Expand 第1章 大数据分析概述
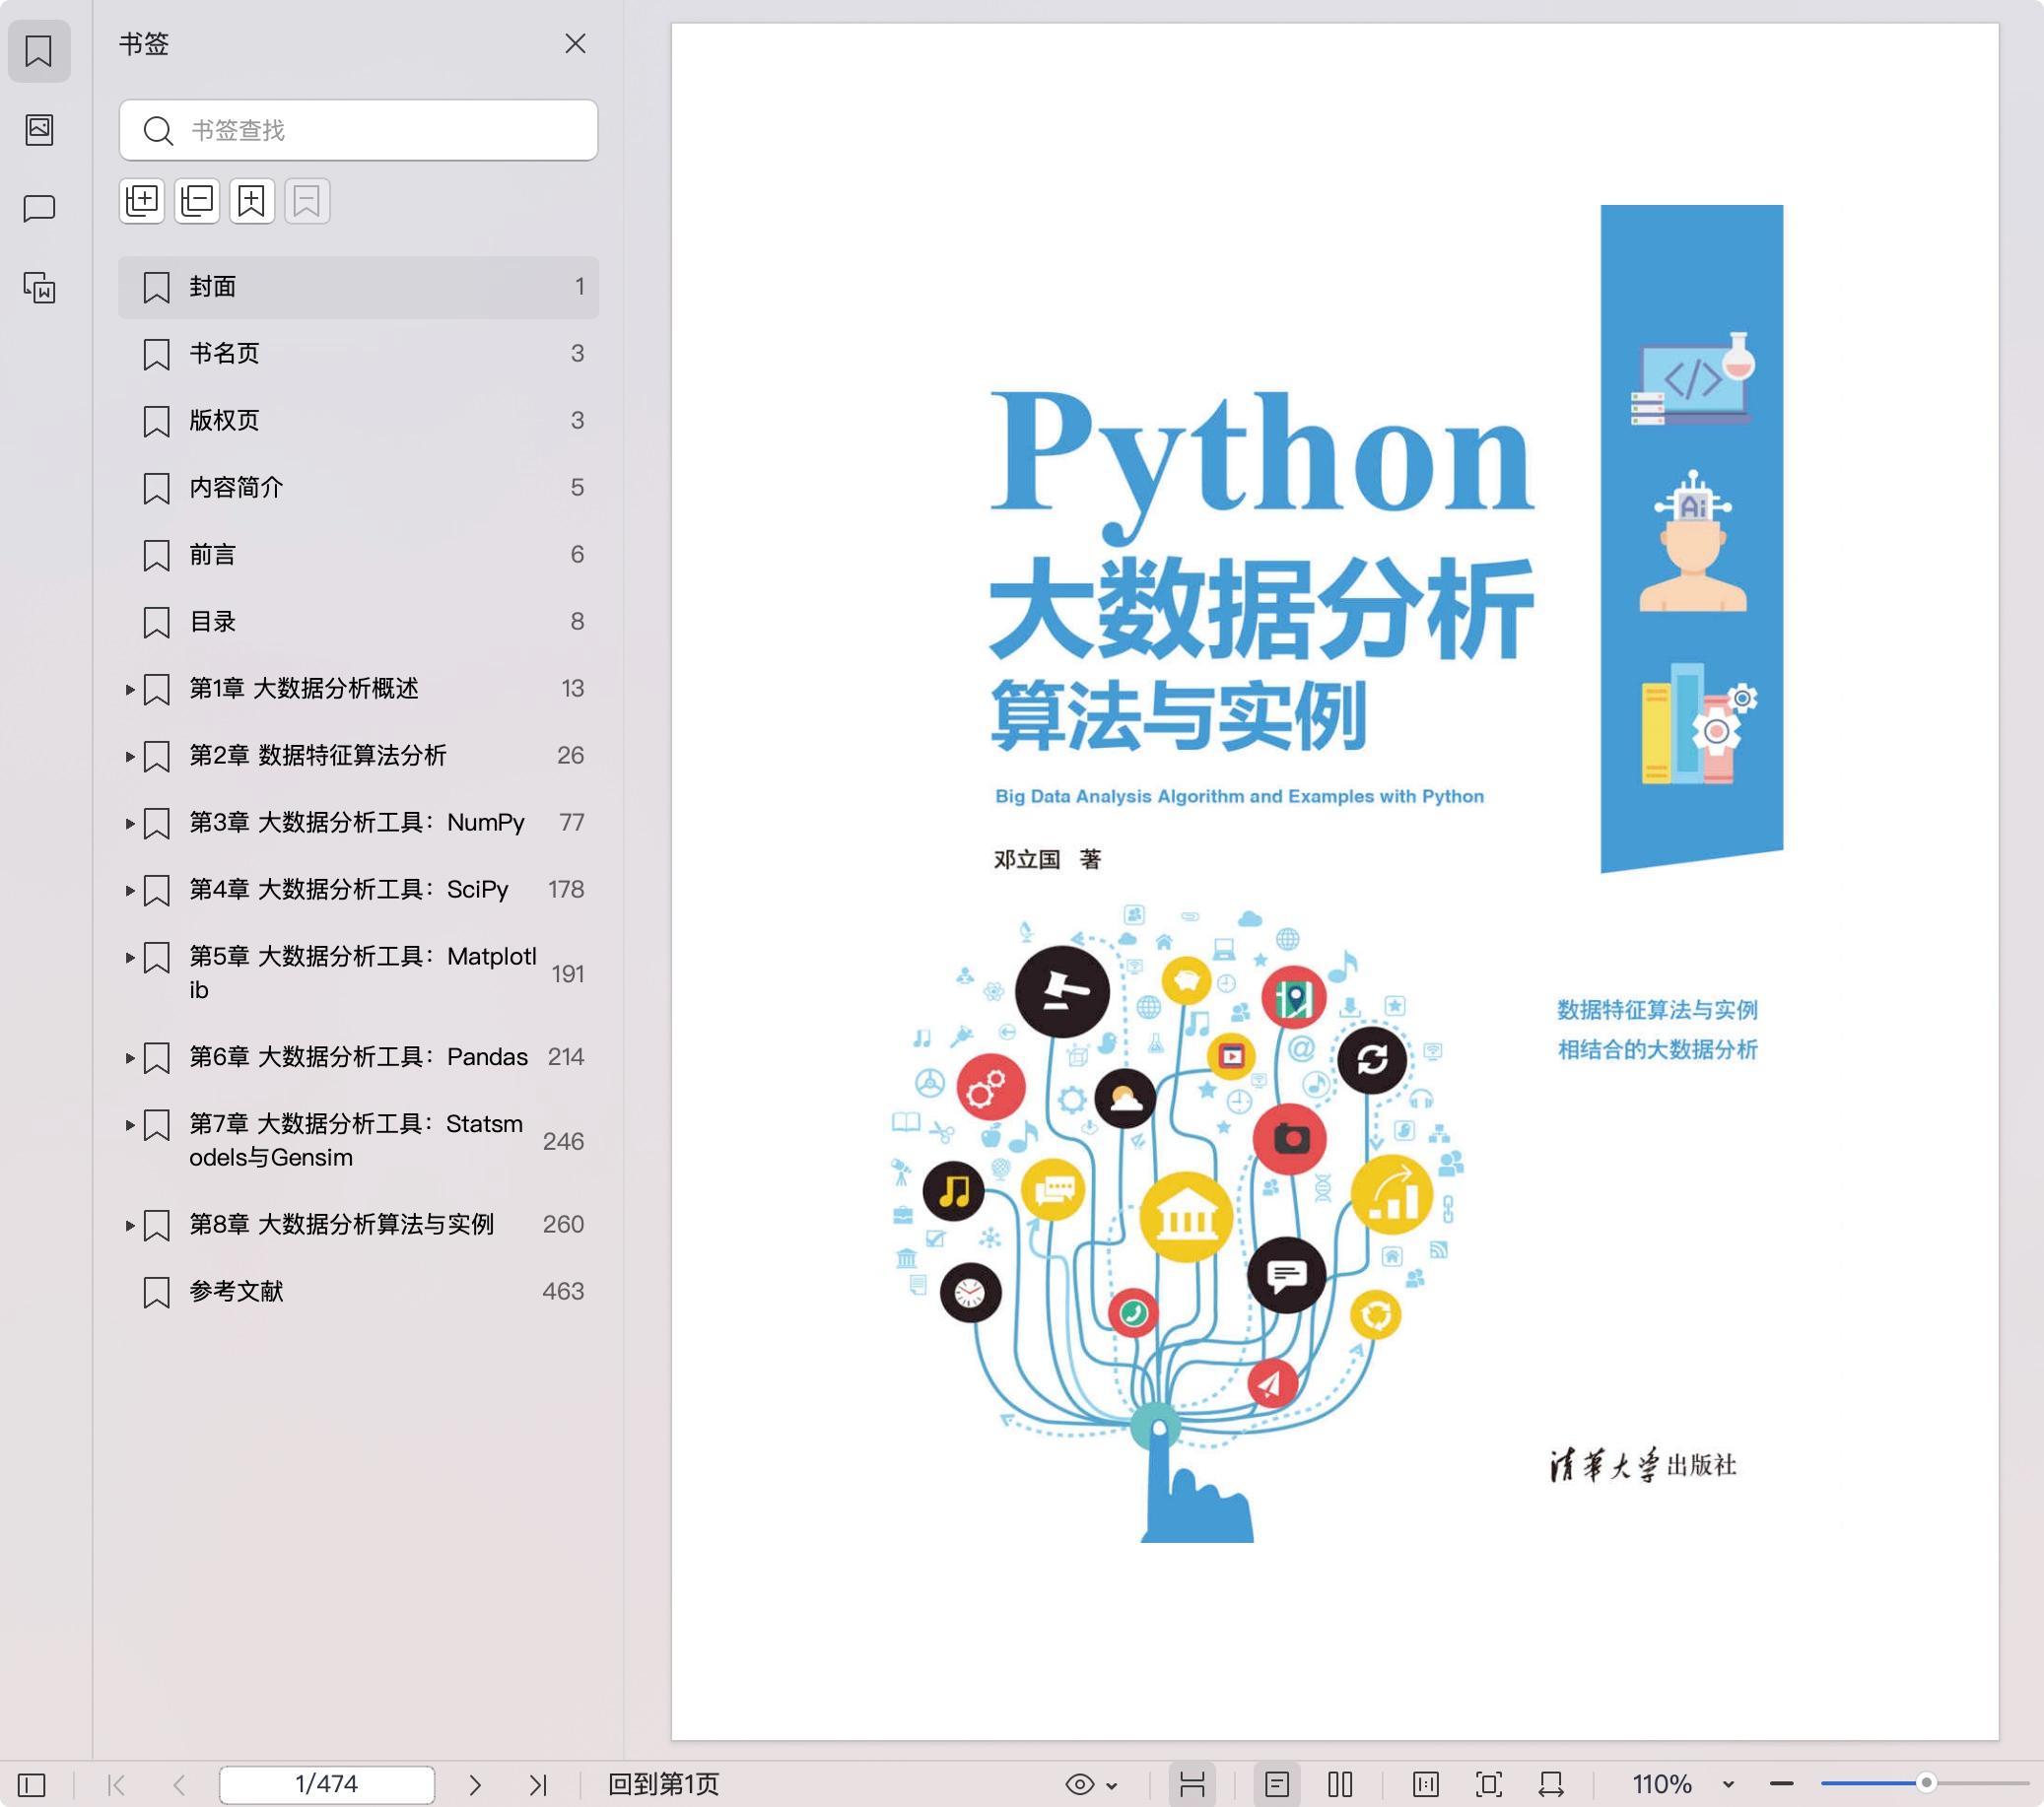 pos(130,689)
